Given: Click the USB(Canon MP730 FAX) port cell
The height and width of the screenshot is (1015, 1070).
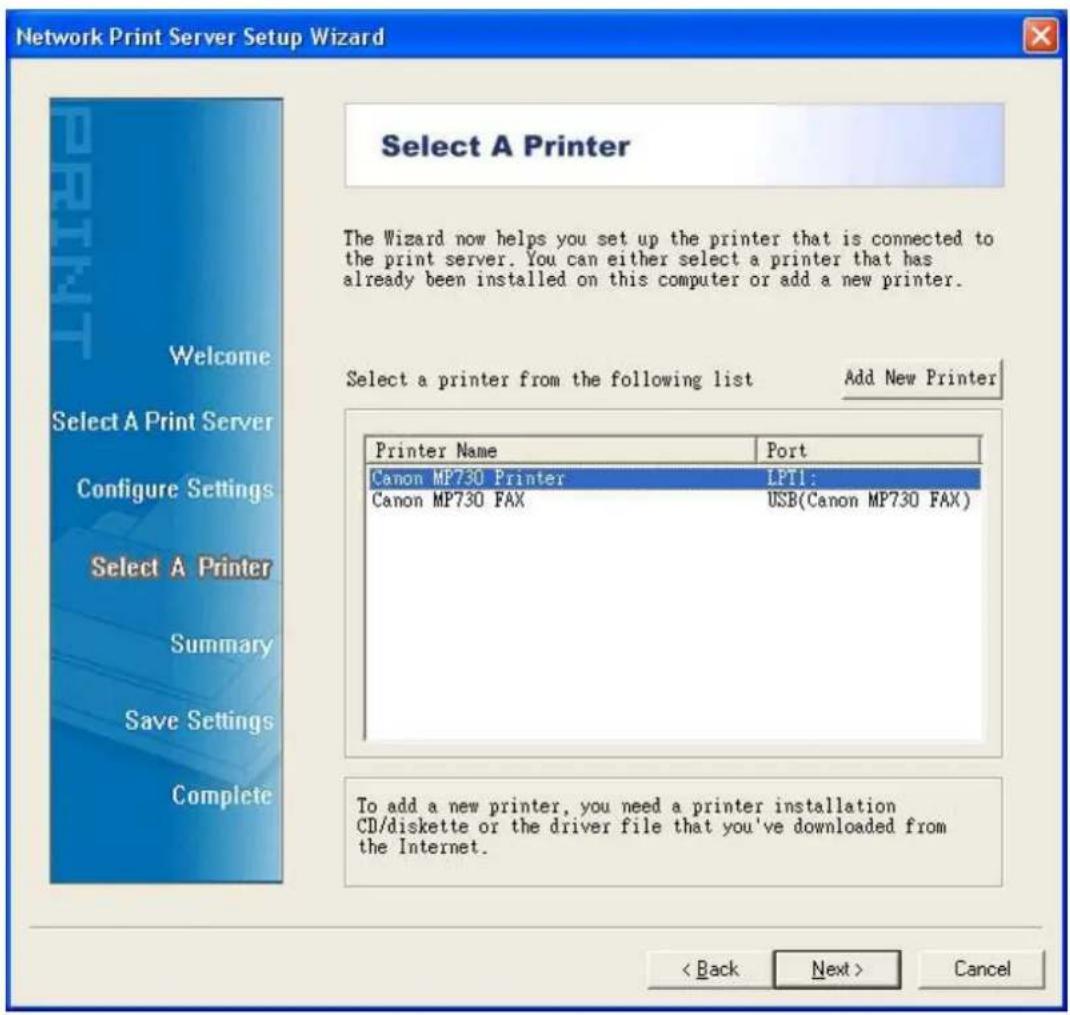Looking at the screenshot, I should pos(868,500).
